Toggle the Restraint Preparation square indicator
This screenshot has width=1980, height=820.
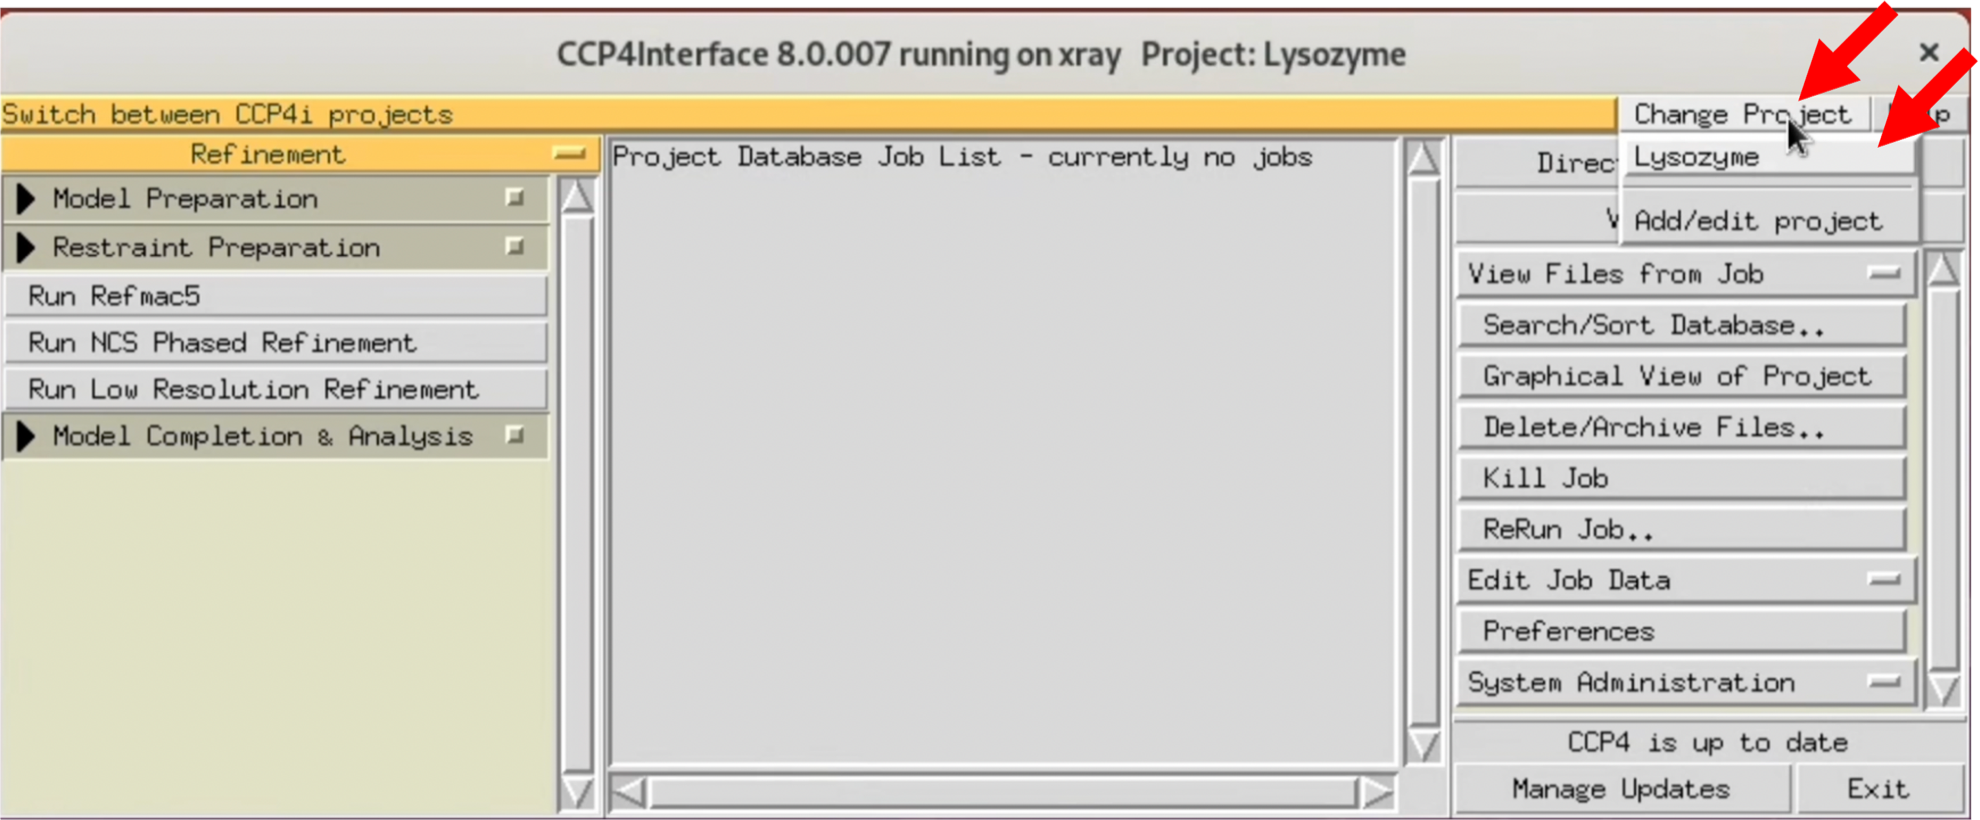515,246
